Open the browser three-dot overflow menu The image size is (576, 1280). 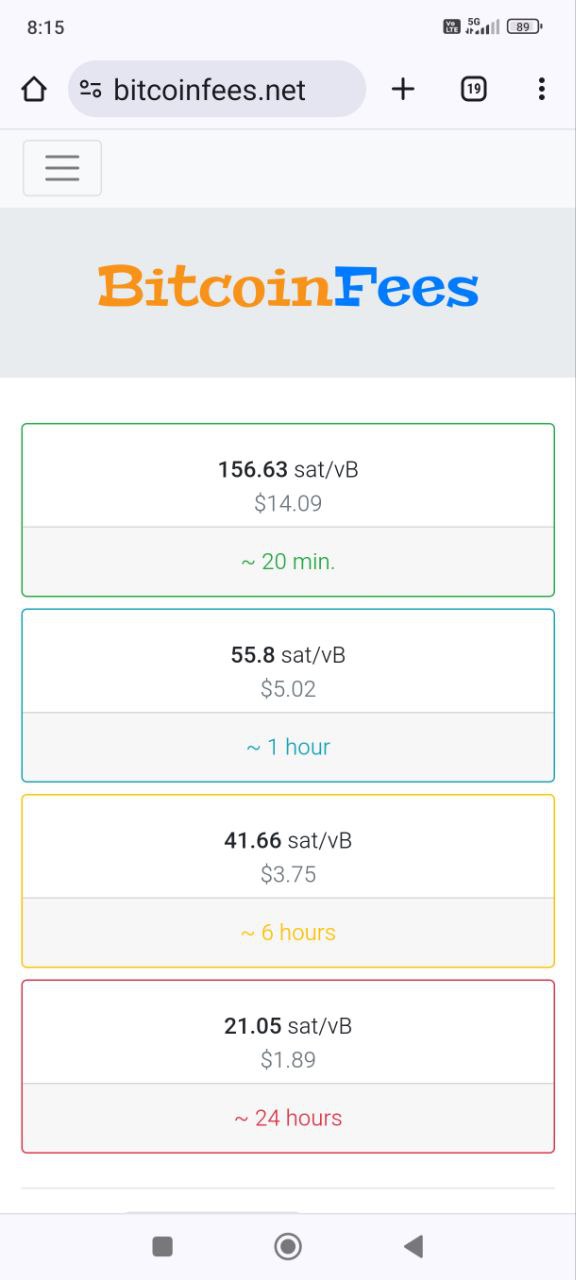point(541,89)
